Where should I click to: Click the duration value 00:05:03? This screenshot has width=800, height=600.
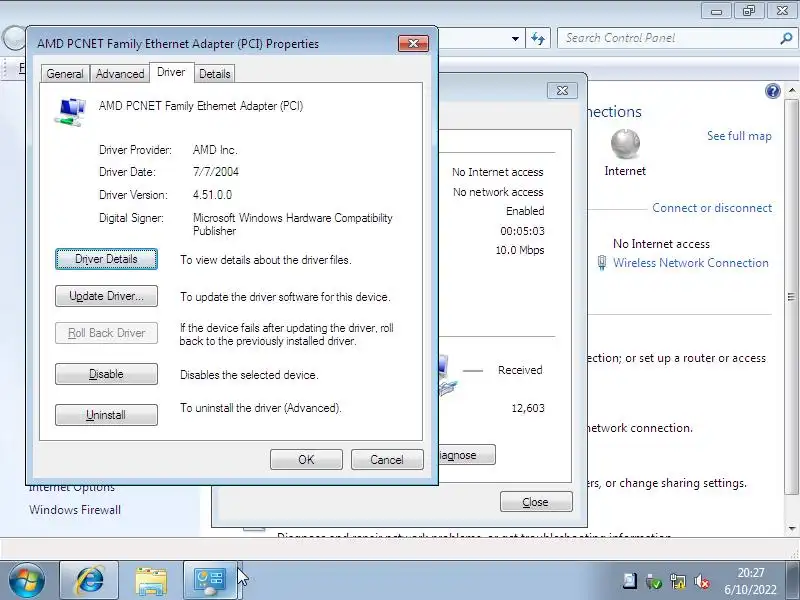pyautogui.click(x=522, y=231)
